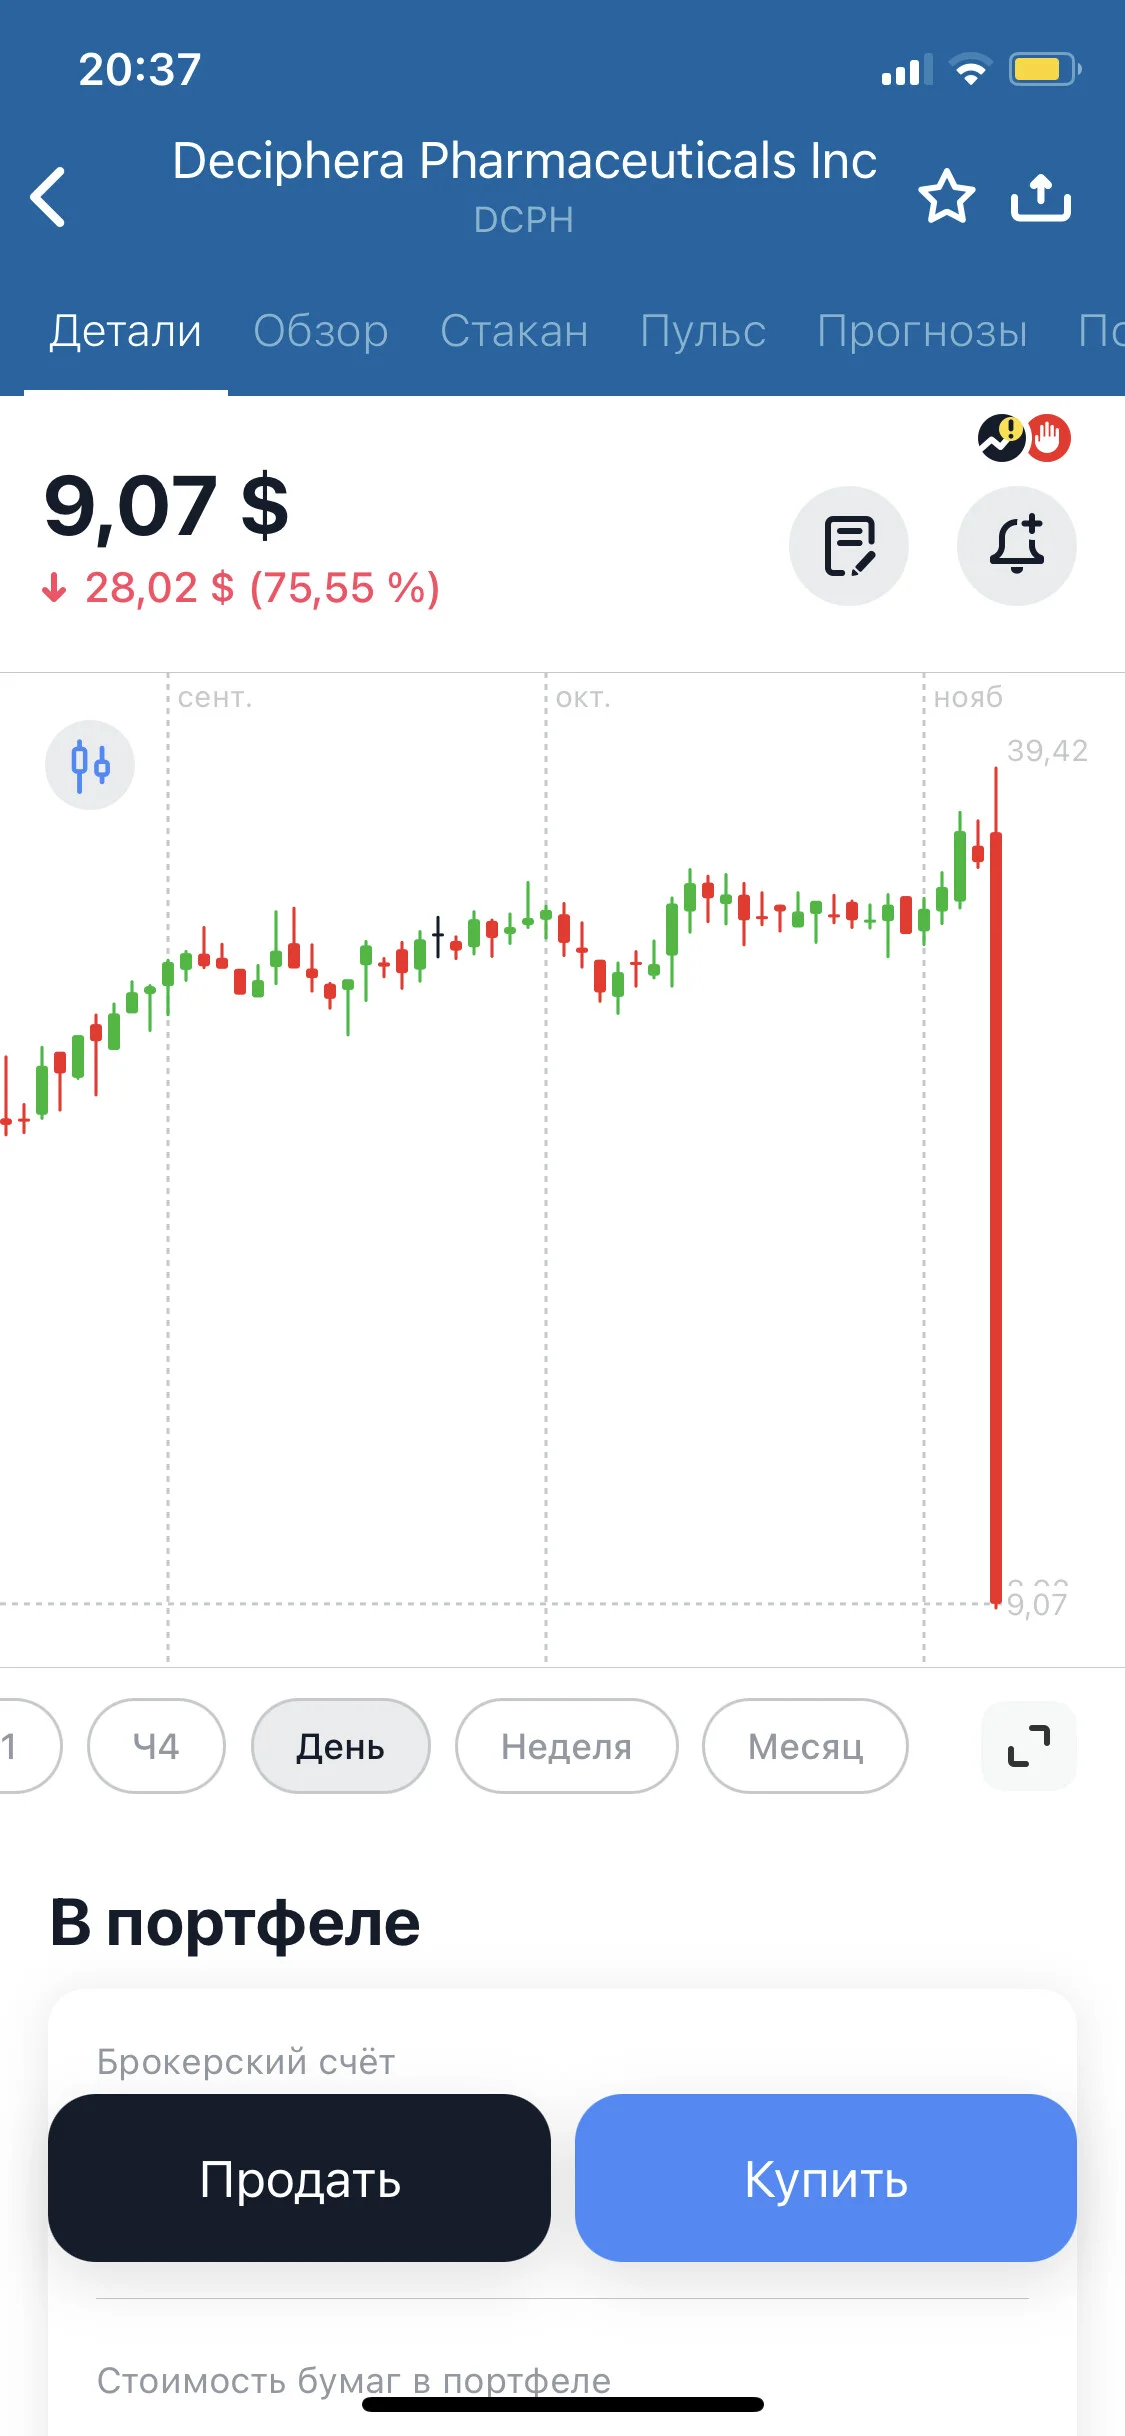The image size is (1125, 2436).
Task: Open the note editing icon button
Action: point(849,546)
